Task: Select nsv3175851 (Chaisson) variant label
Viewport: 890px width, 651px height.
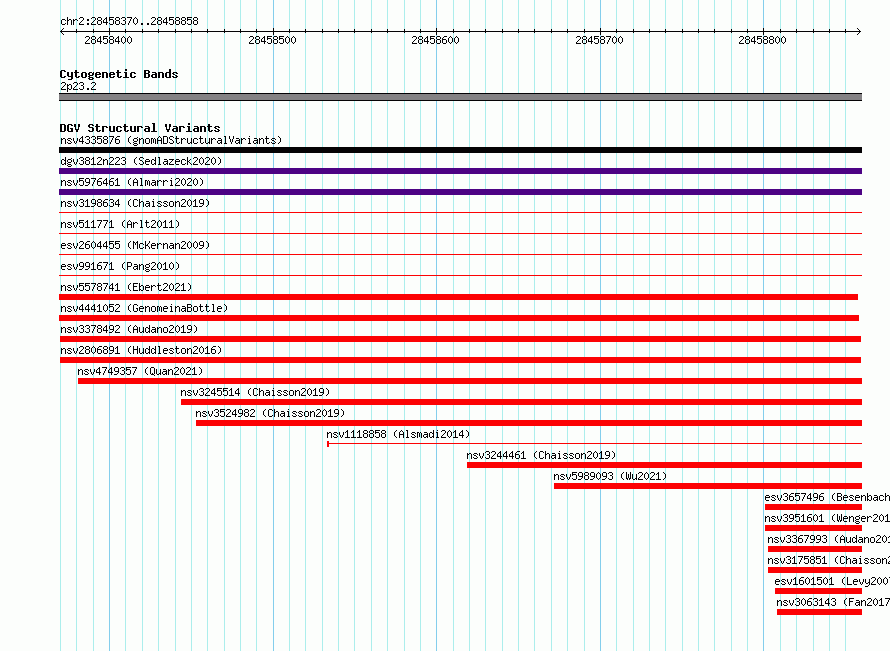Action: pos(828,560)
